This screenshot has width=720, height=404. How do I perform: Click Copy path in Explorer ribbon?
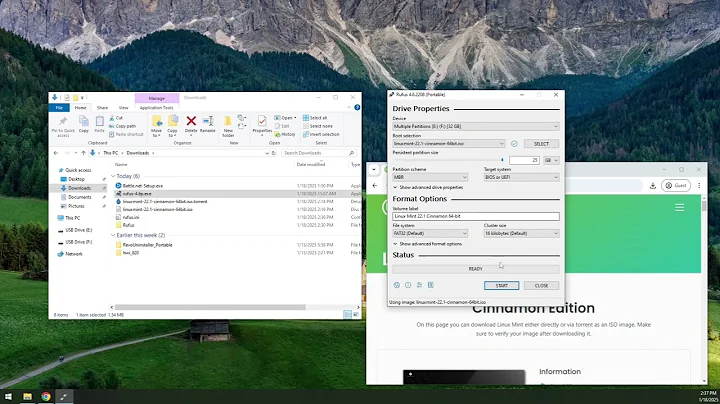tap(123, 126)
